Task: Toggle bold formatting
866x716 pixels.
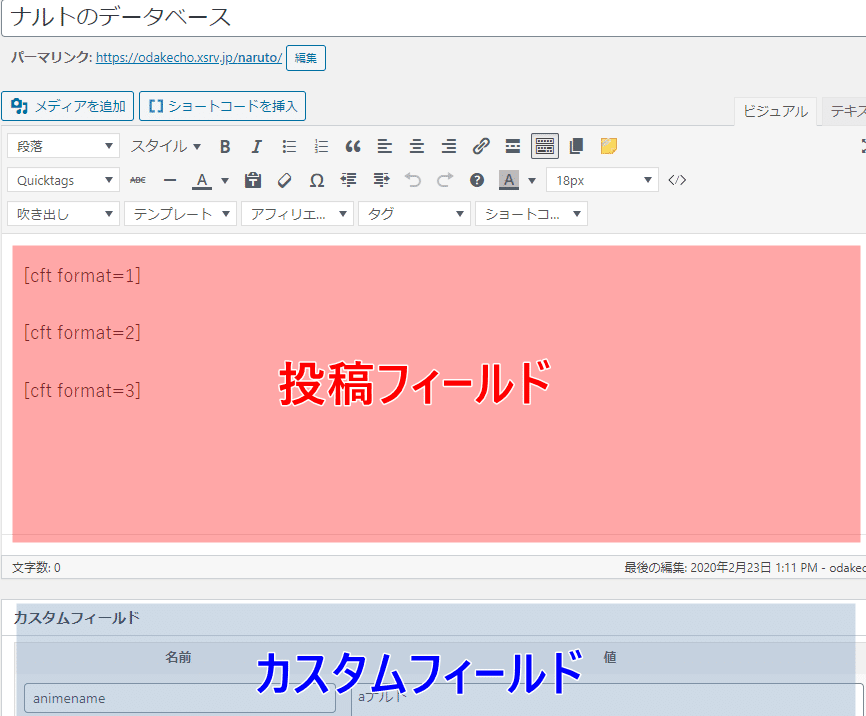Action: click(225, 146)
